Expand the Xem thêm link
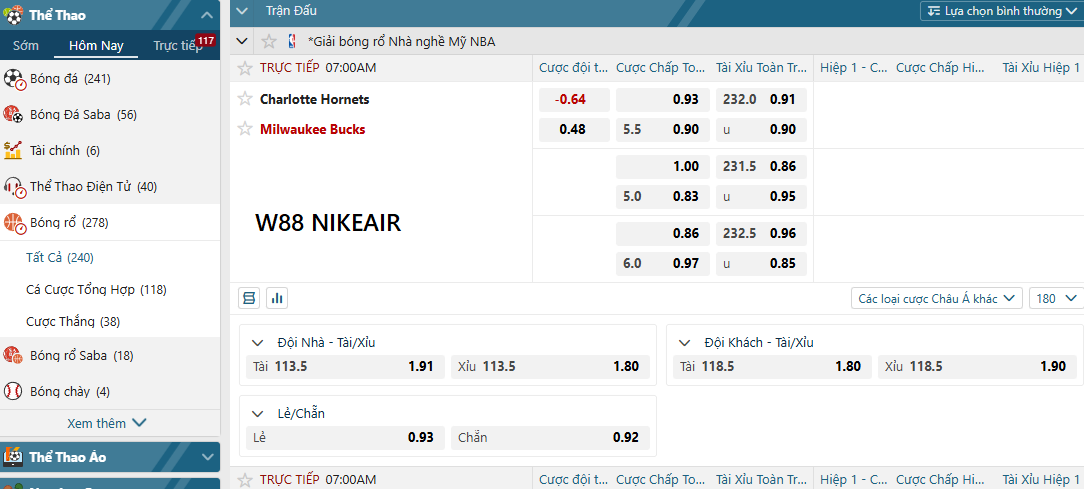The width and height of the screenshot is (1084, 489). pyautogui.click(x=107, y=423)
